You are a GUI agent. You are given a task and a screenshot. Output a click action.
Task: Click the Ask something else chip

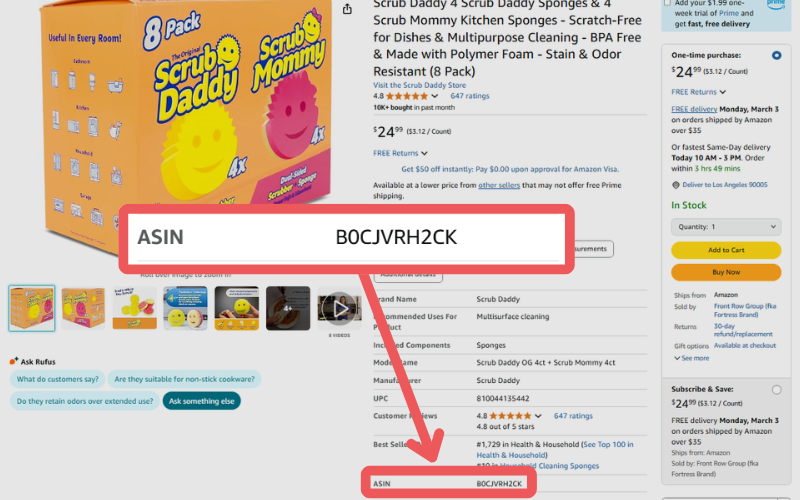pyautogui.click(x=202, y=401)
